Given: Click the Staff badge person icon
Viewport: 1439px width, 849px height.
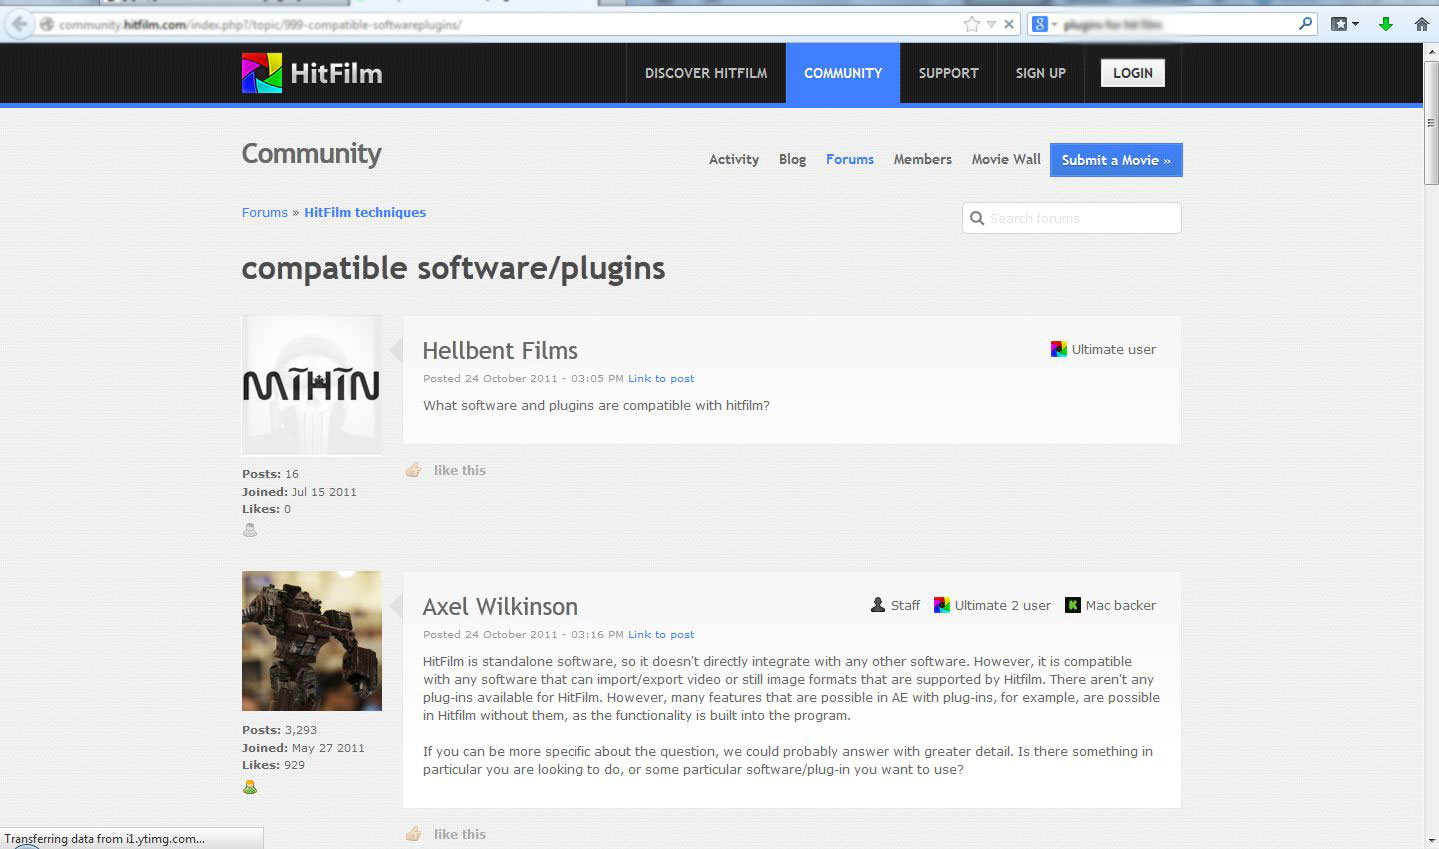Looking at the screenshot, I should (x=878, y=605).
